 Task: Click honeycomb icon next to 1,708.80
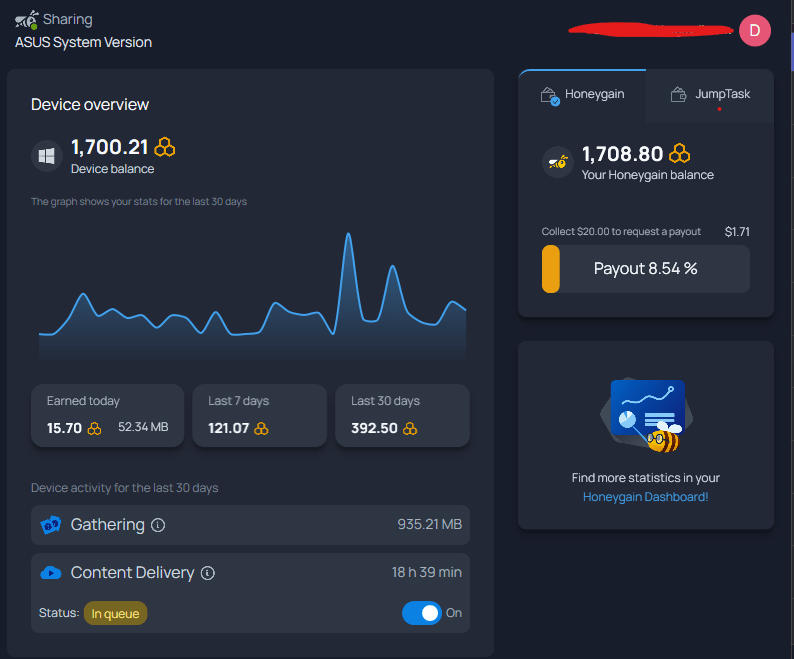pos(680,153)
